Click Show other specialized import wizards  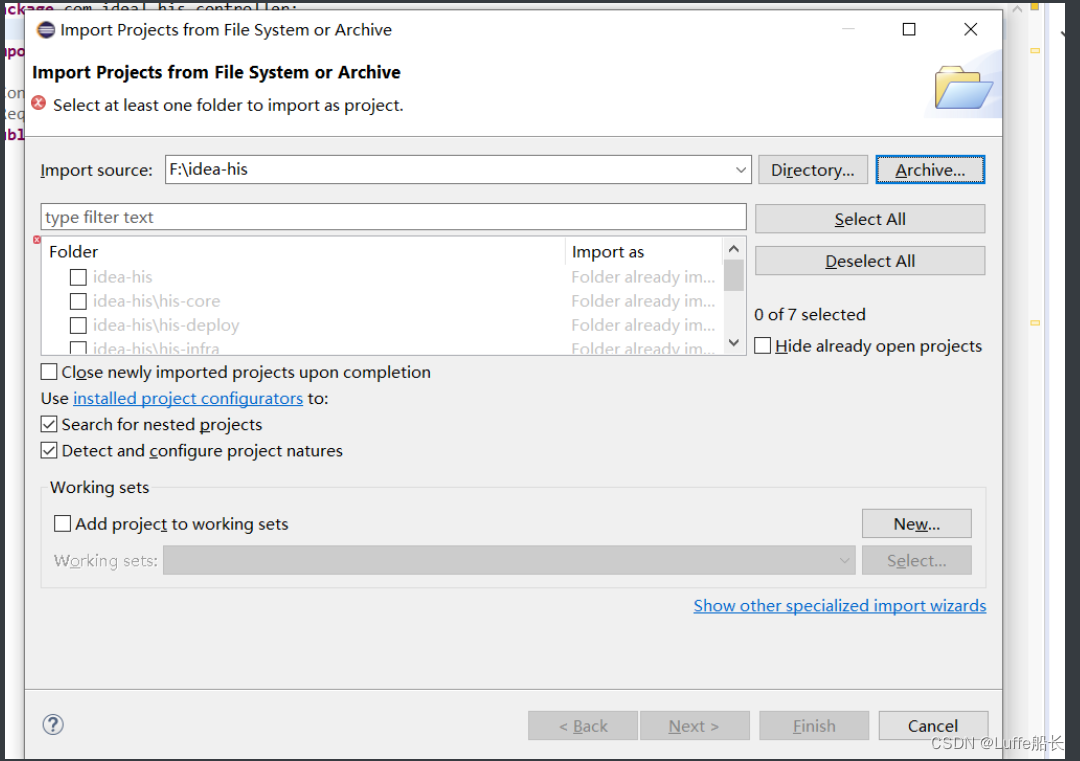tap(839, 605)
